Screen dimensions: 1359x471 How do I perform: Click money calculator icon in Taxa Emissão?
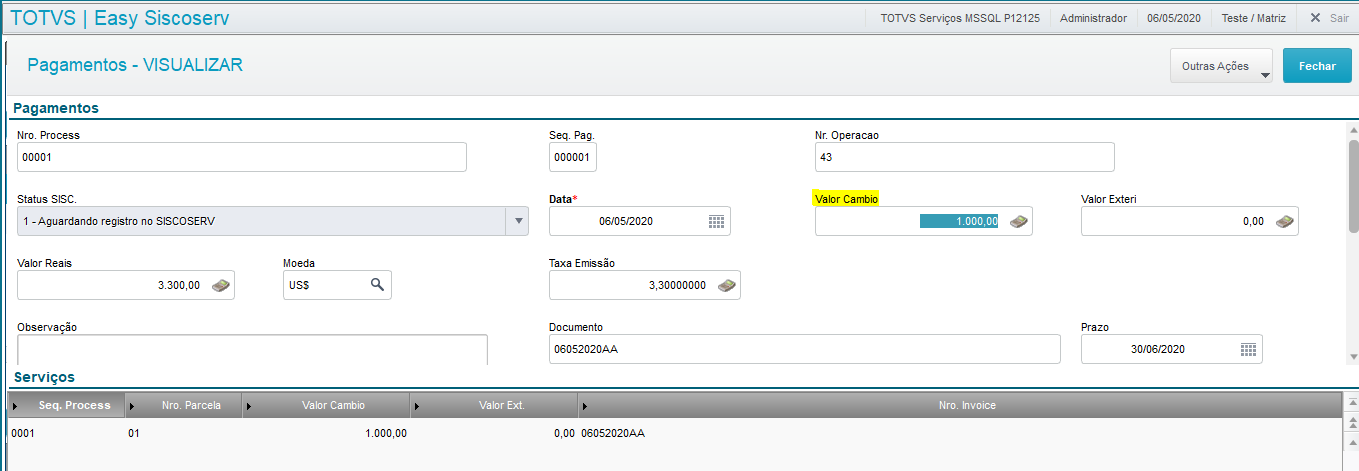(x=726, y=285)
